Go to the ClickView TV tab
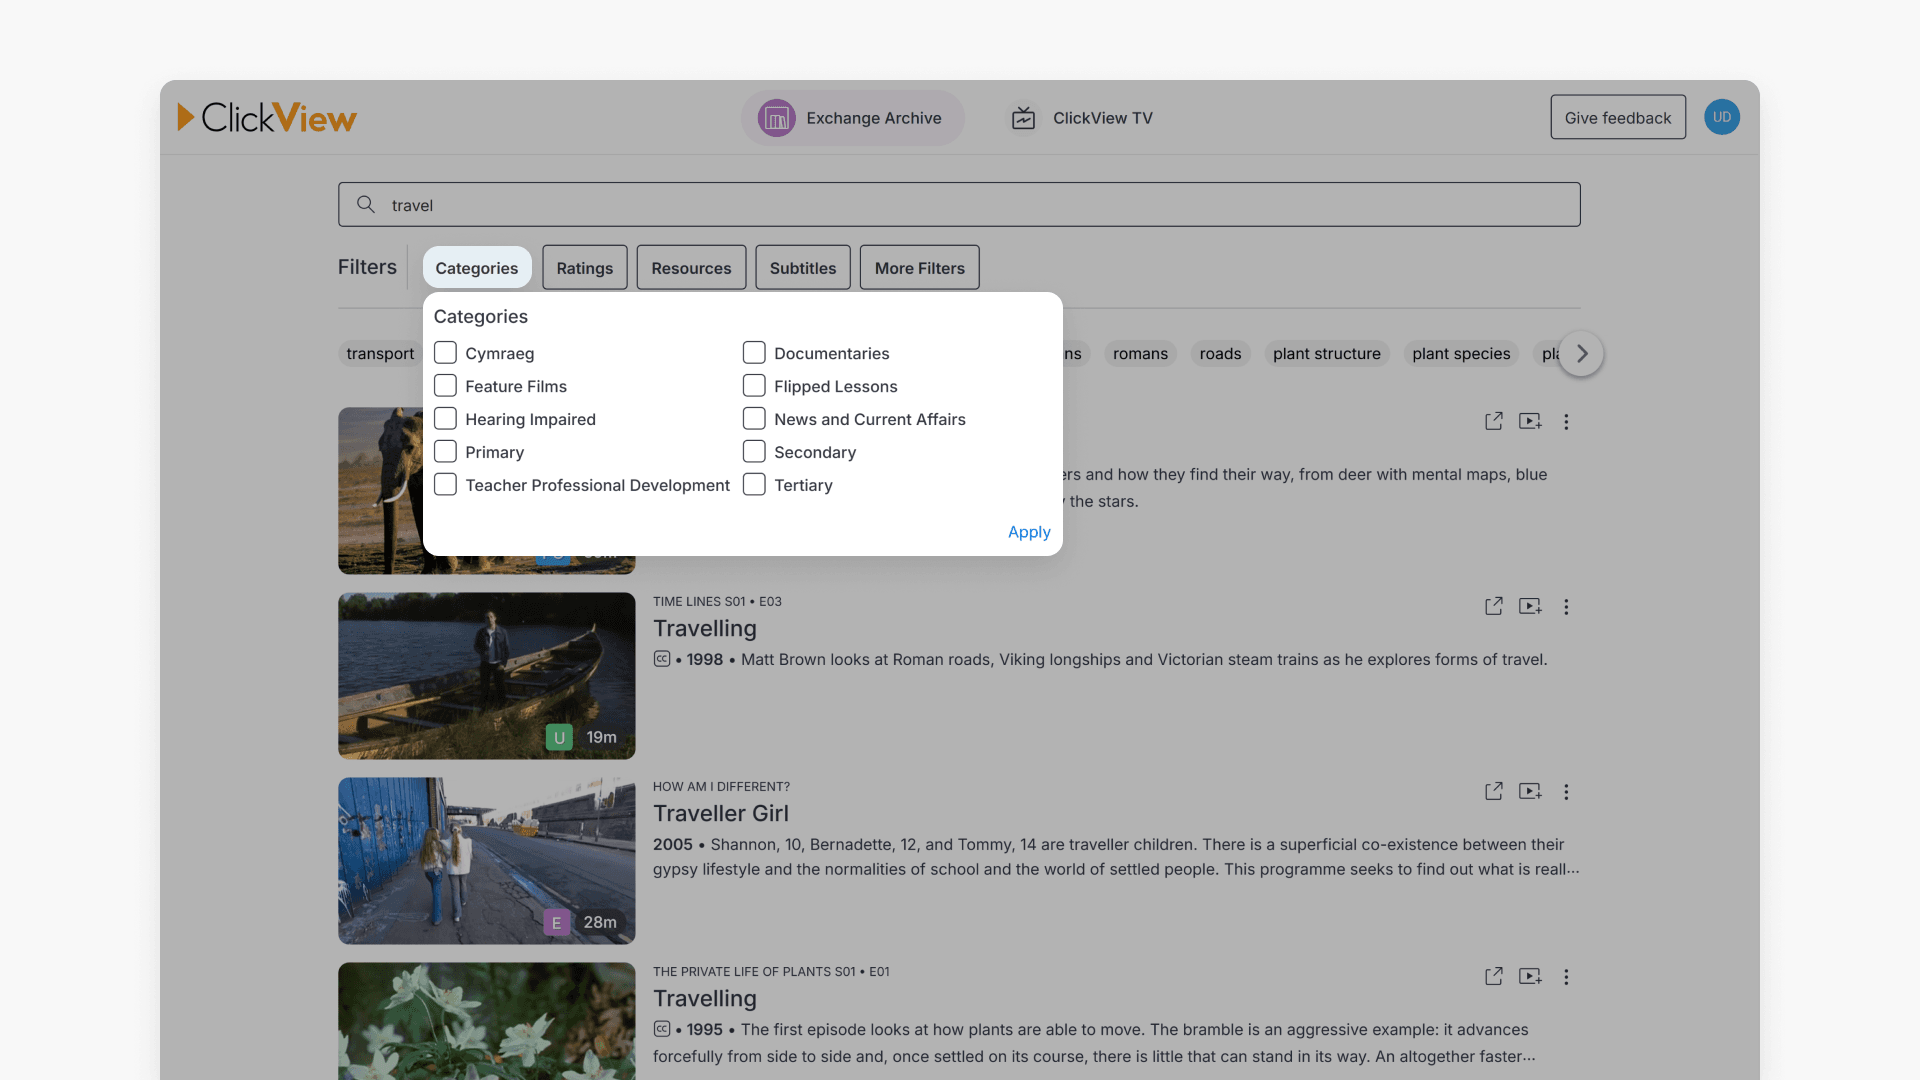This screenshot has width=1920, height=1080. (1082, 118)
